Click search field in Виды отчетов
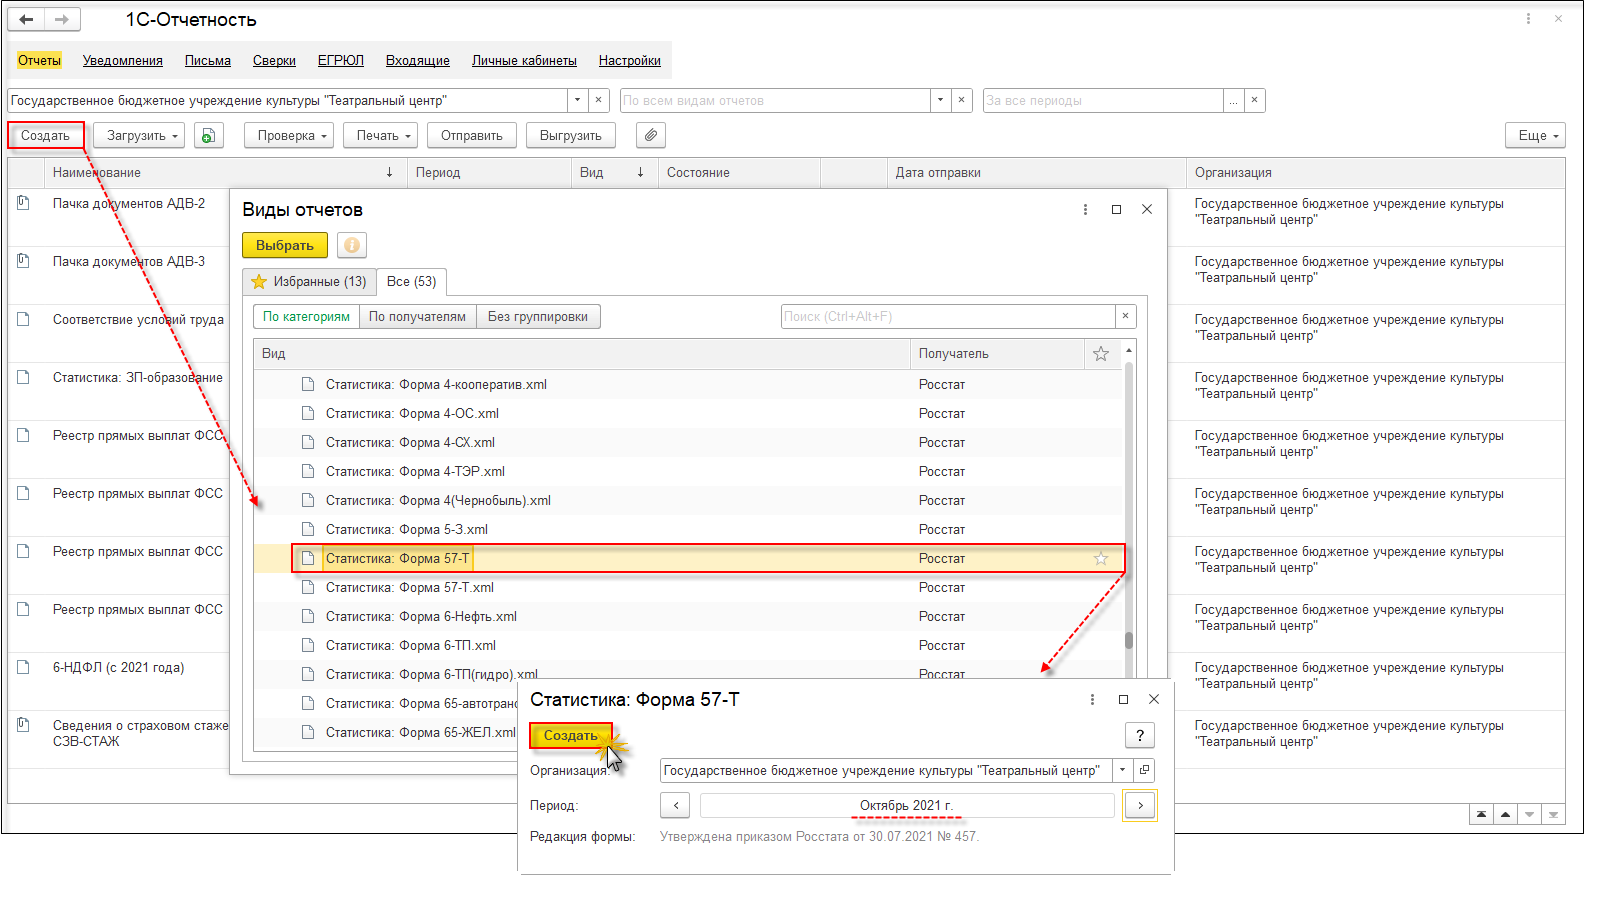 tap(948, 316)
